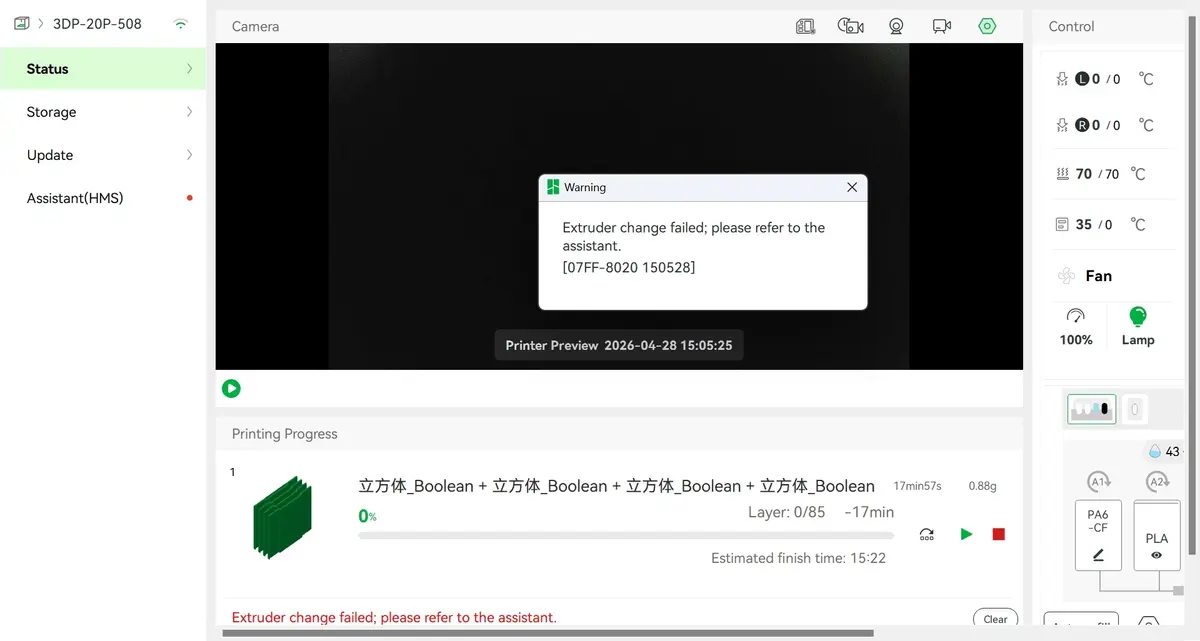1200x641 pixels.
Task: Select the AMS unit with four slots
Action: click(1091, 409)
